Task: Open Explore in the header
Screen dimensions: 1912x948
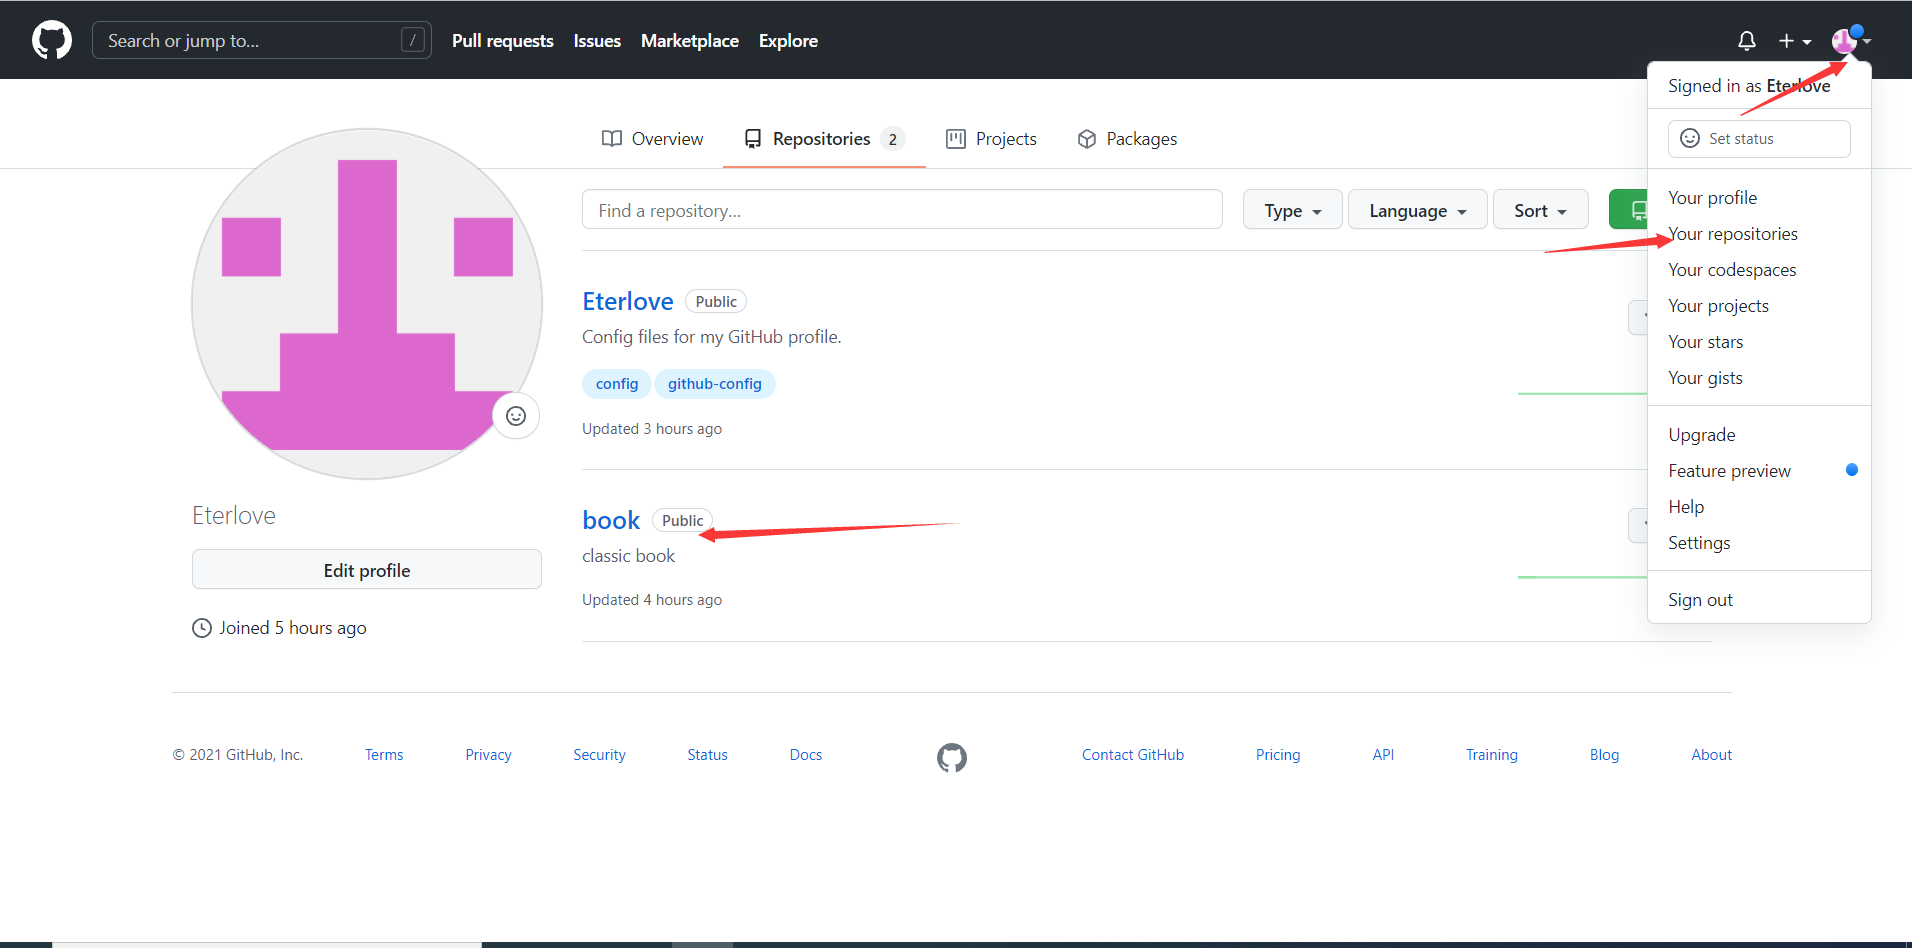Action: (788, 41)
